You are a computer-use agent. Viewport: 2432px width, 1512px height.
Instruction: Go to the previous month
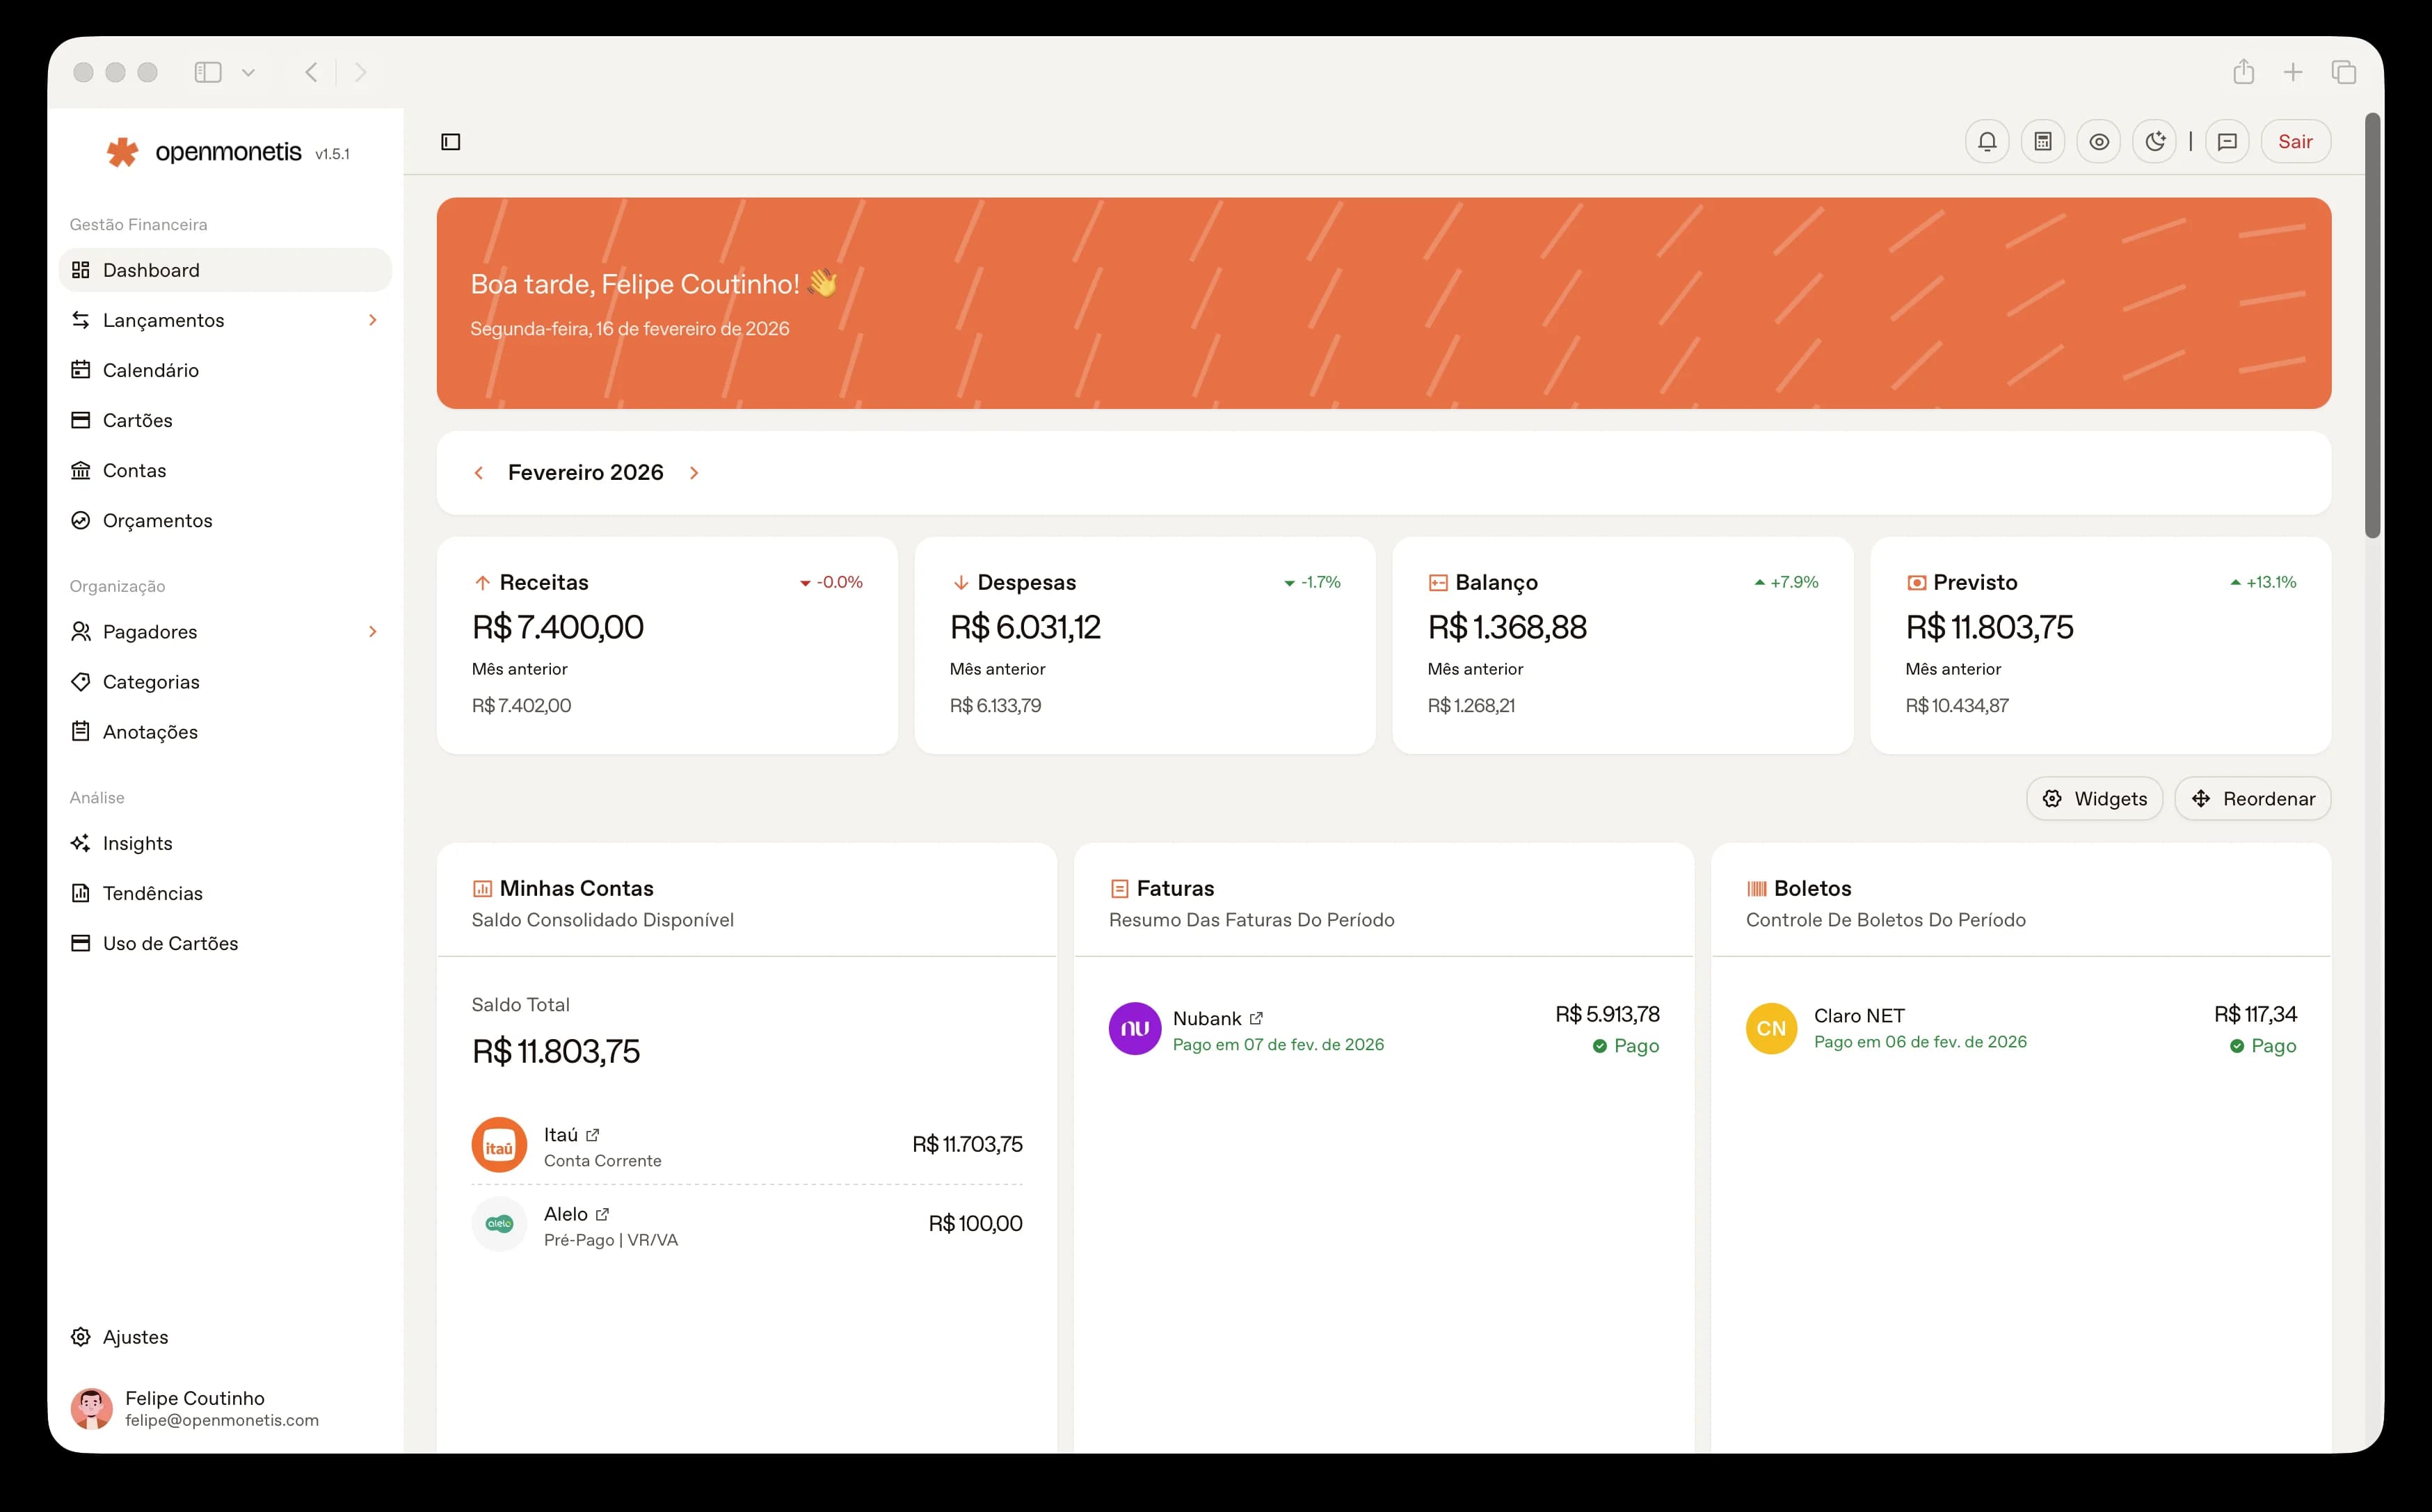coord(479,472)
